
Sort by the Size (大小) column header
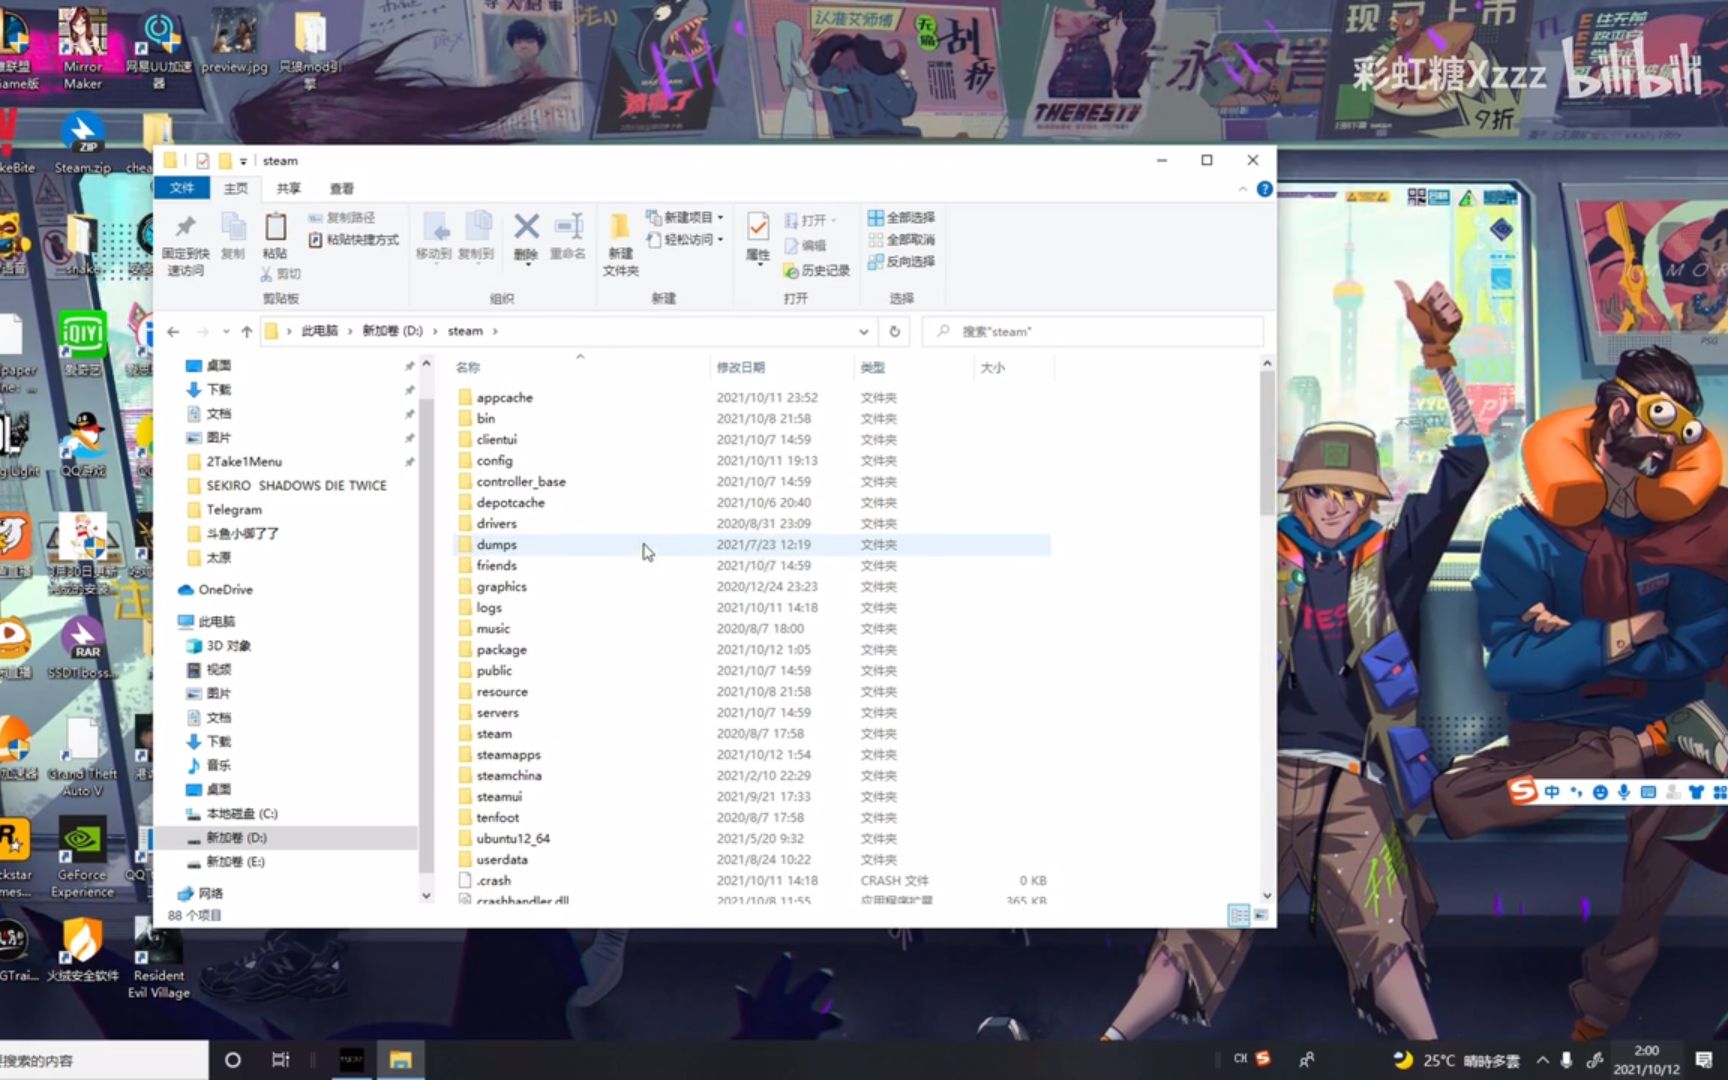1014,367
